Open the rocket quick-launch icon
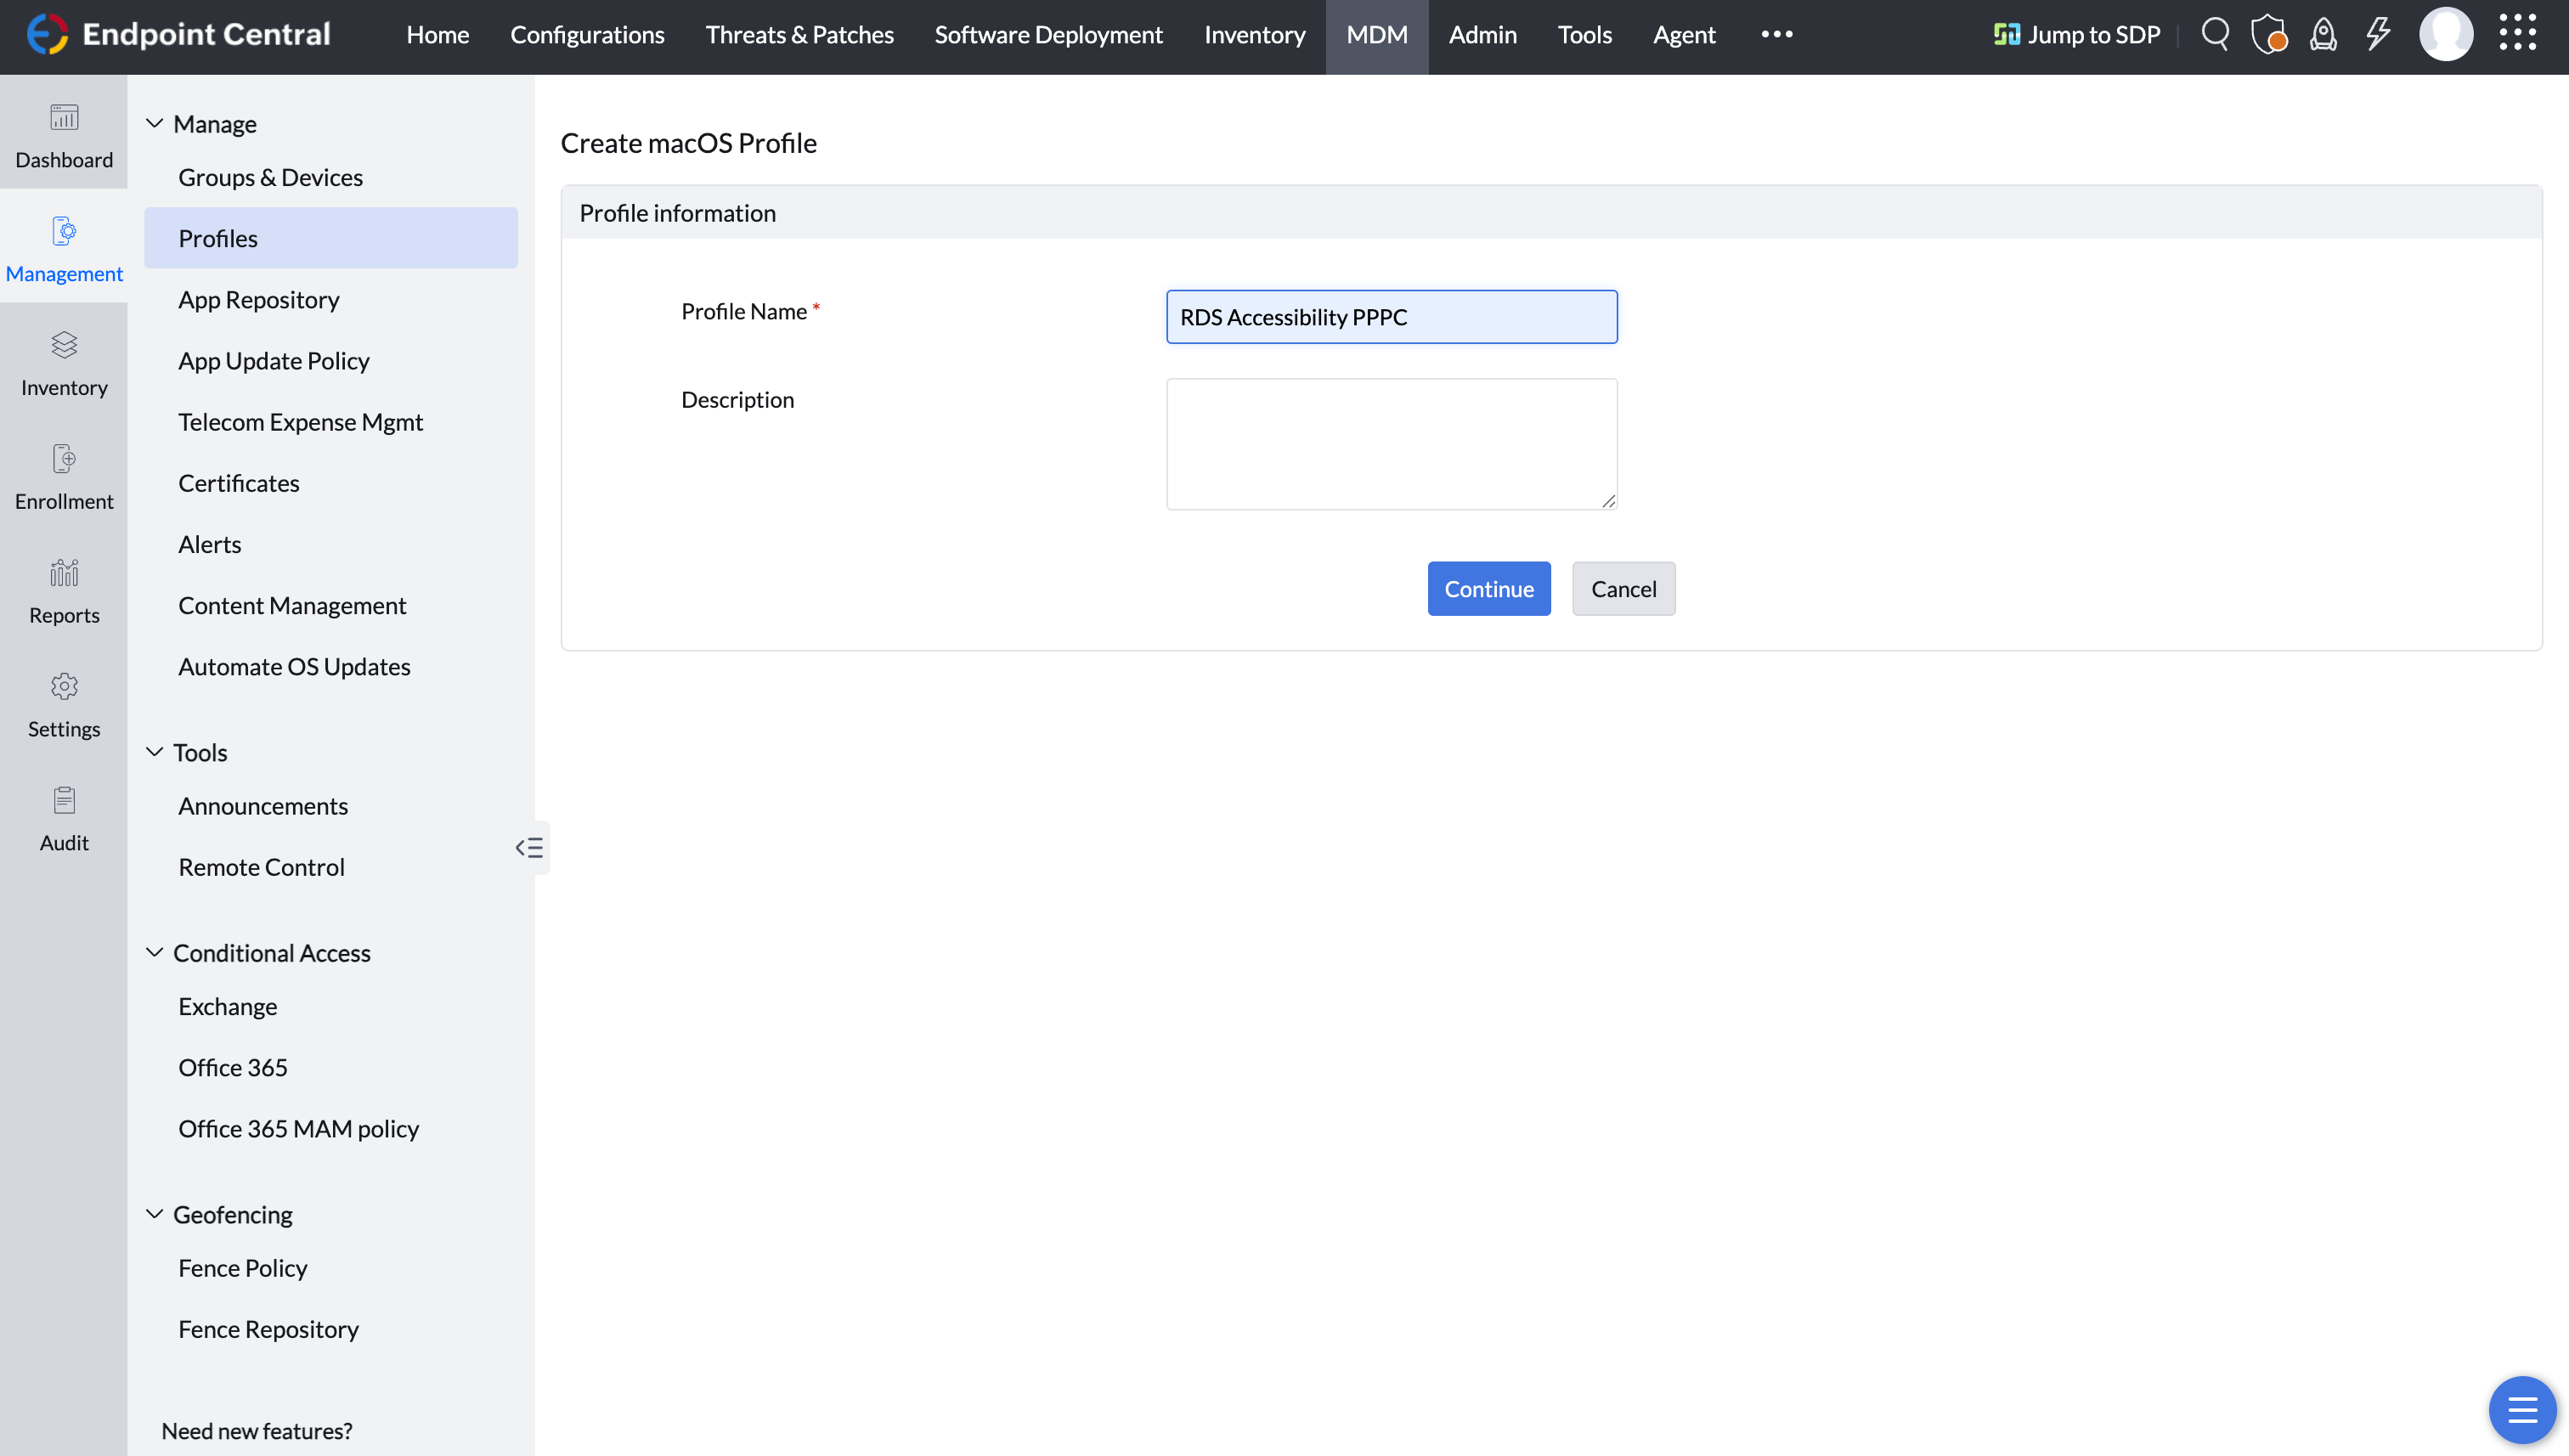This screenshot has width=2569, height=1456. pyautogui.click(x=2323, y=35)
